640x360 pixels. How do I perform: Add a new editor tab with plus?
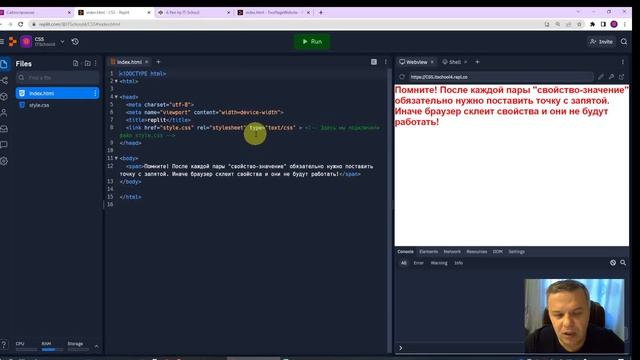click(158, 62)
